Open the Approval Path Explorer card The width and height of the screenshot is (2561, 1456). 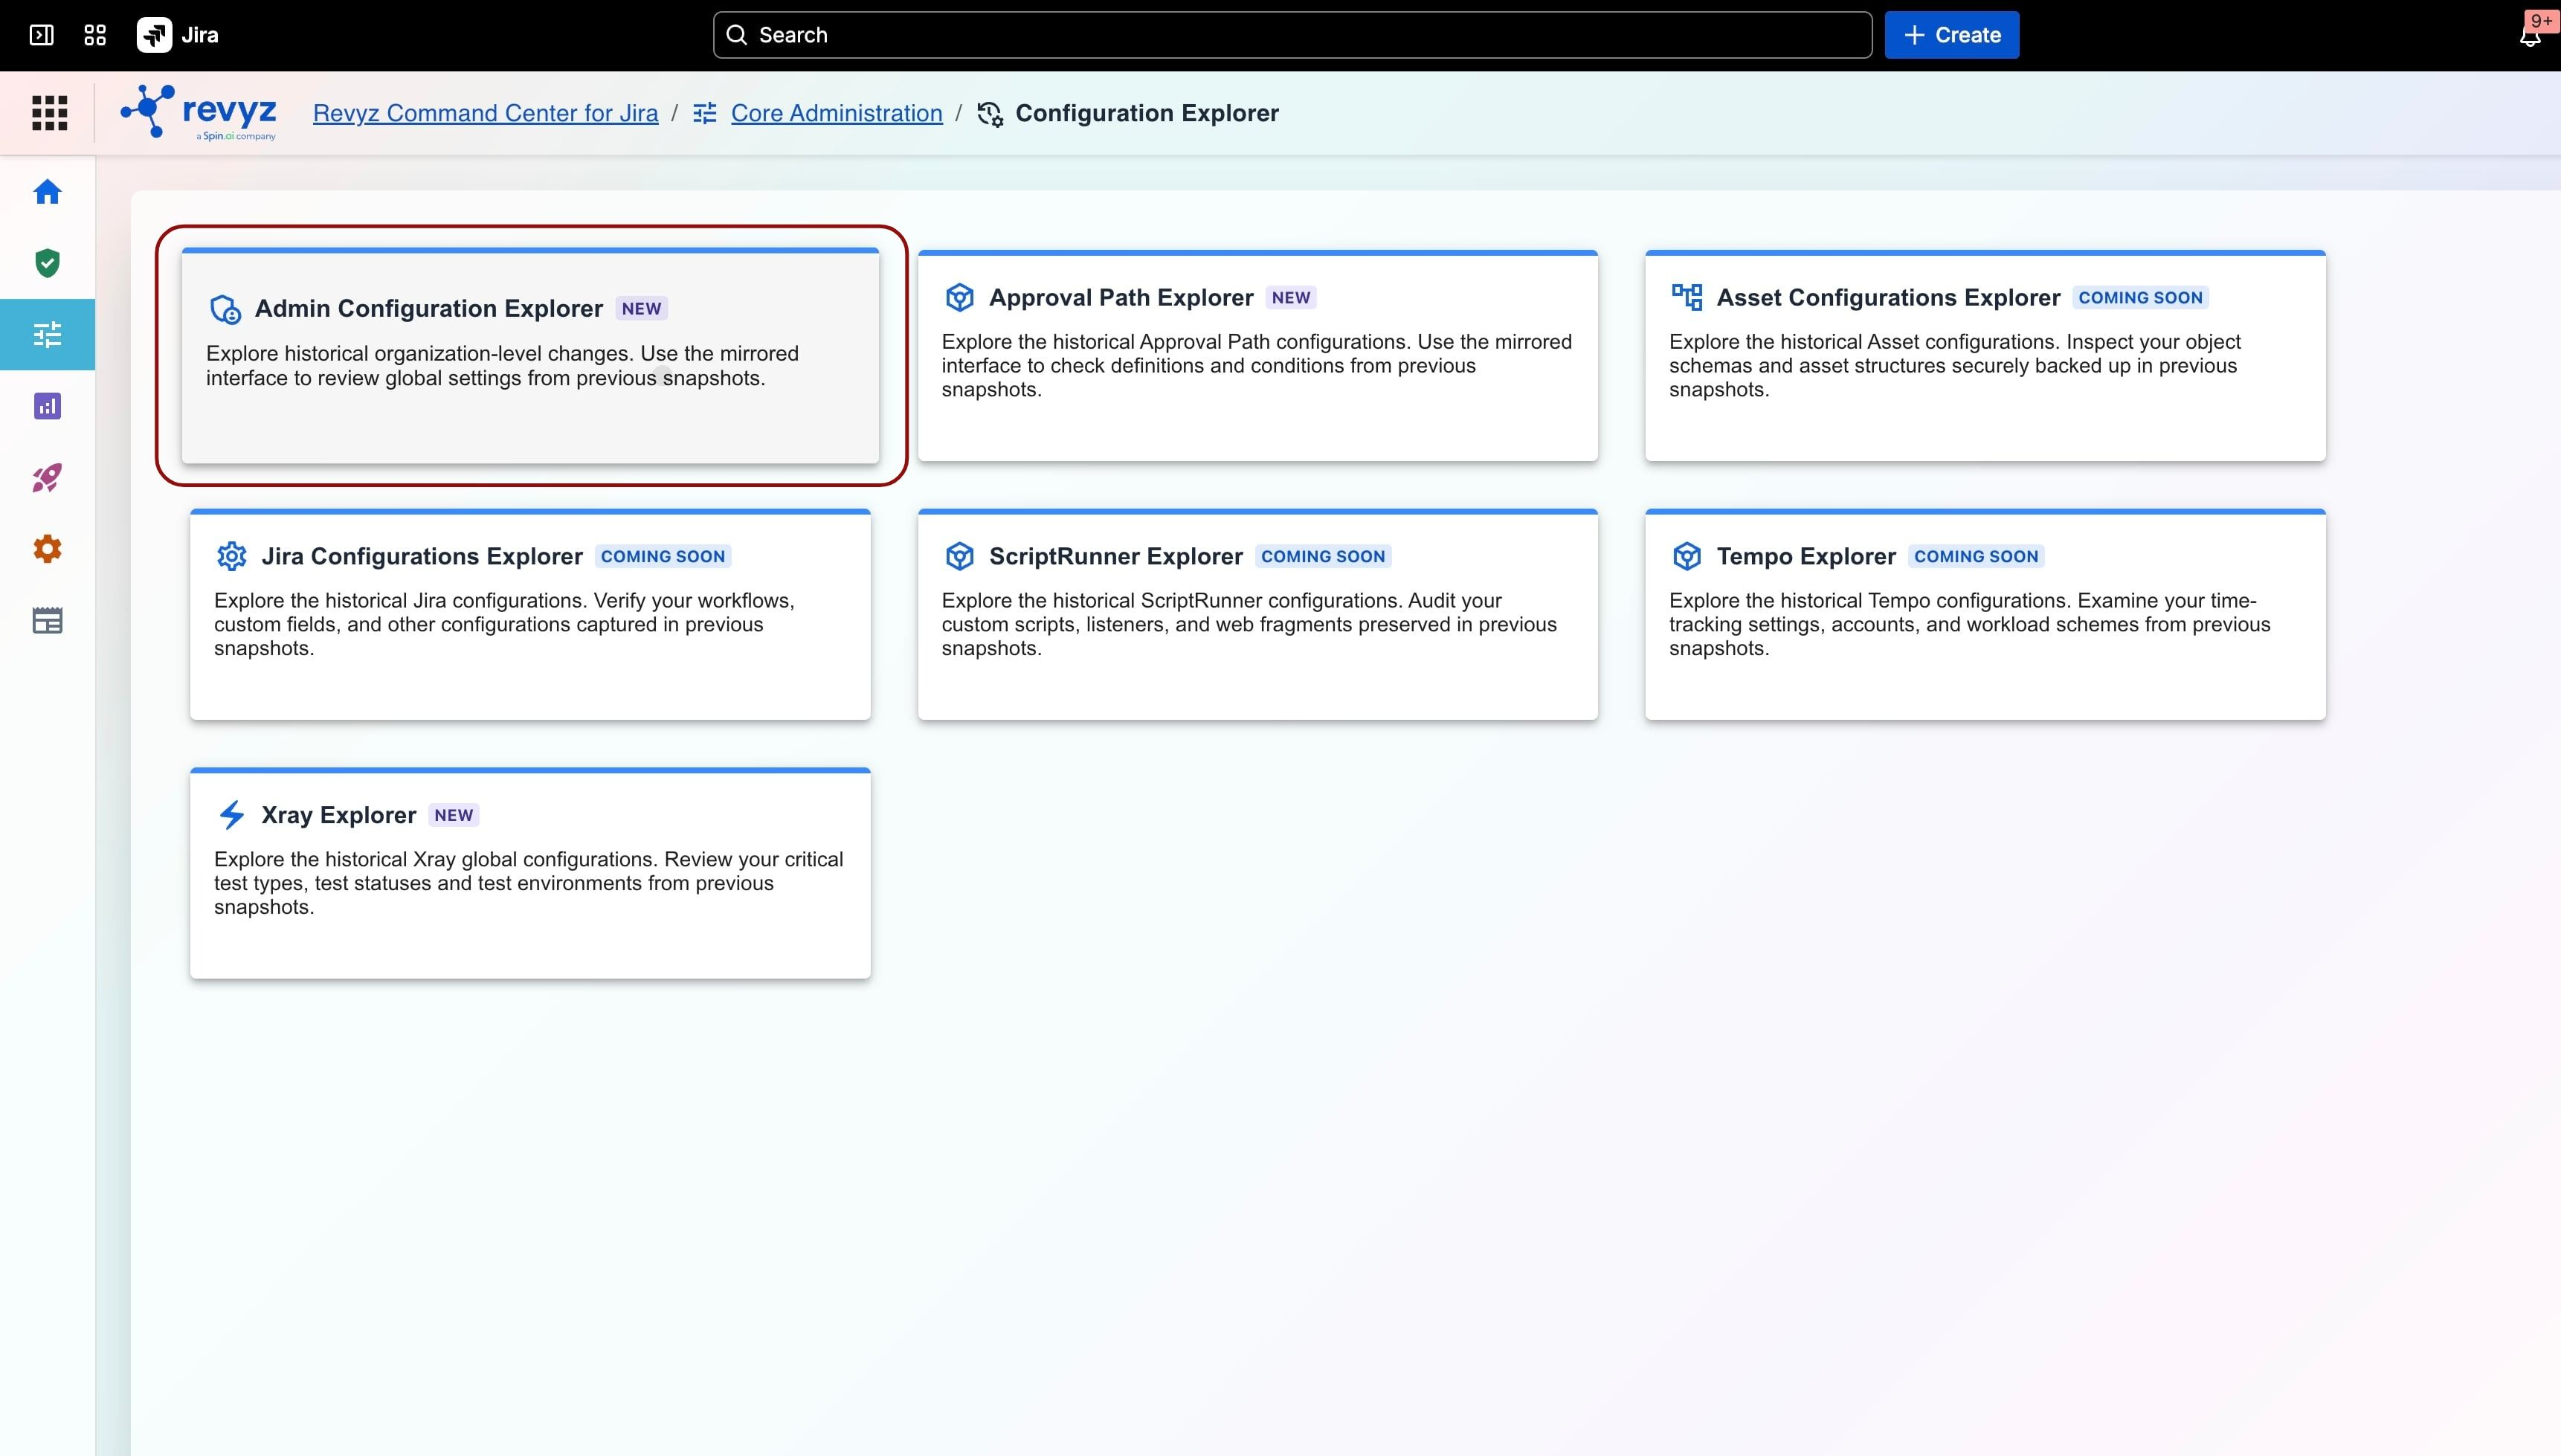click(1257, 356)
